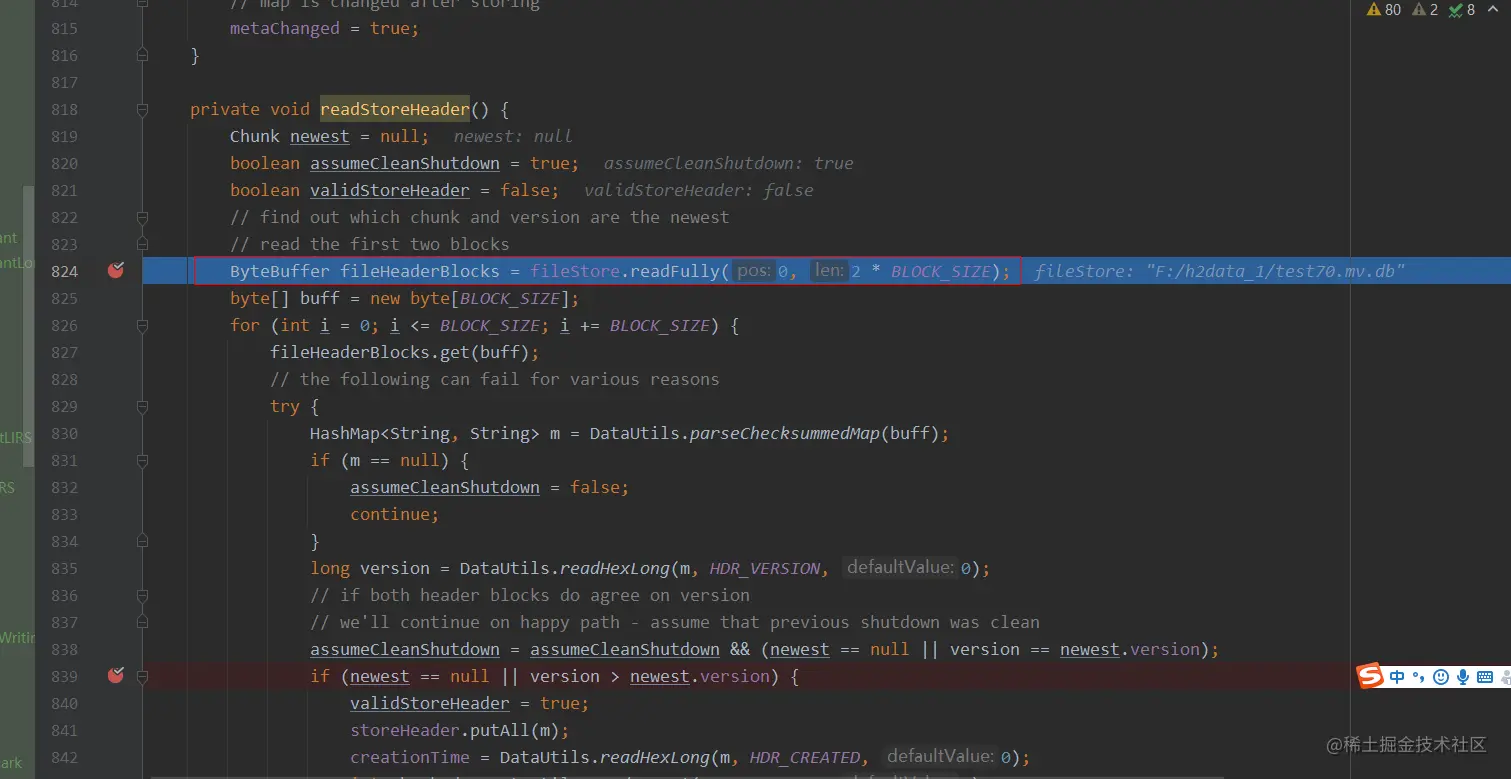Click the 8 typos checkmark indicator
Viewport: 1511px width, 779px height.
pyautogui.click(x=1462, y=10)
